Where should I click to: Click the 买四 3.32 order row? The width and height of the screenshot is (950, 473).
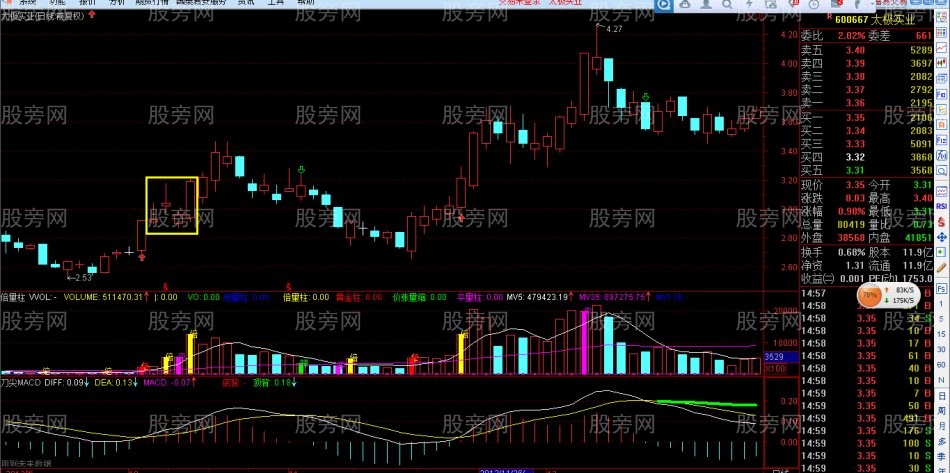[867, 157]
